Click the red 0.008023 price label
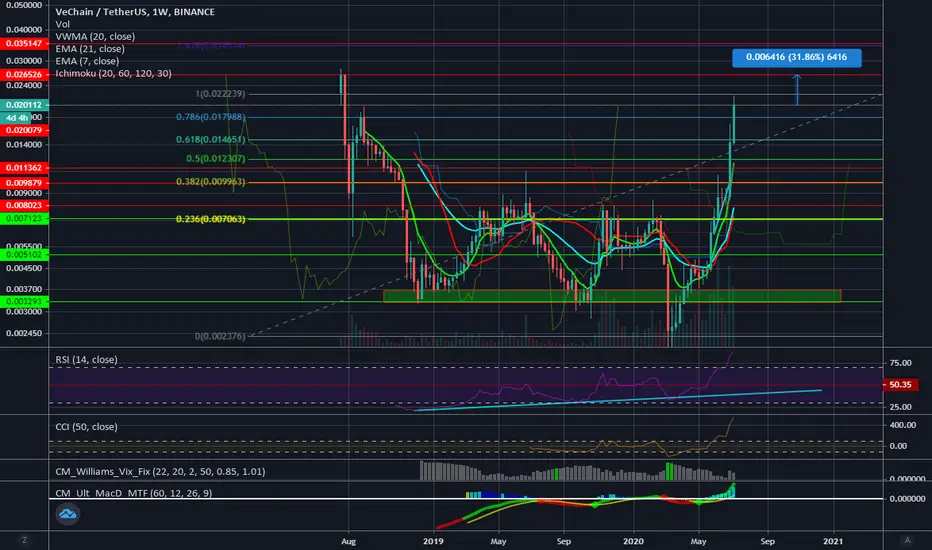The width and height of the screenshot is (932, 550). [x=24, y=205]
